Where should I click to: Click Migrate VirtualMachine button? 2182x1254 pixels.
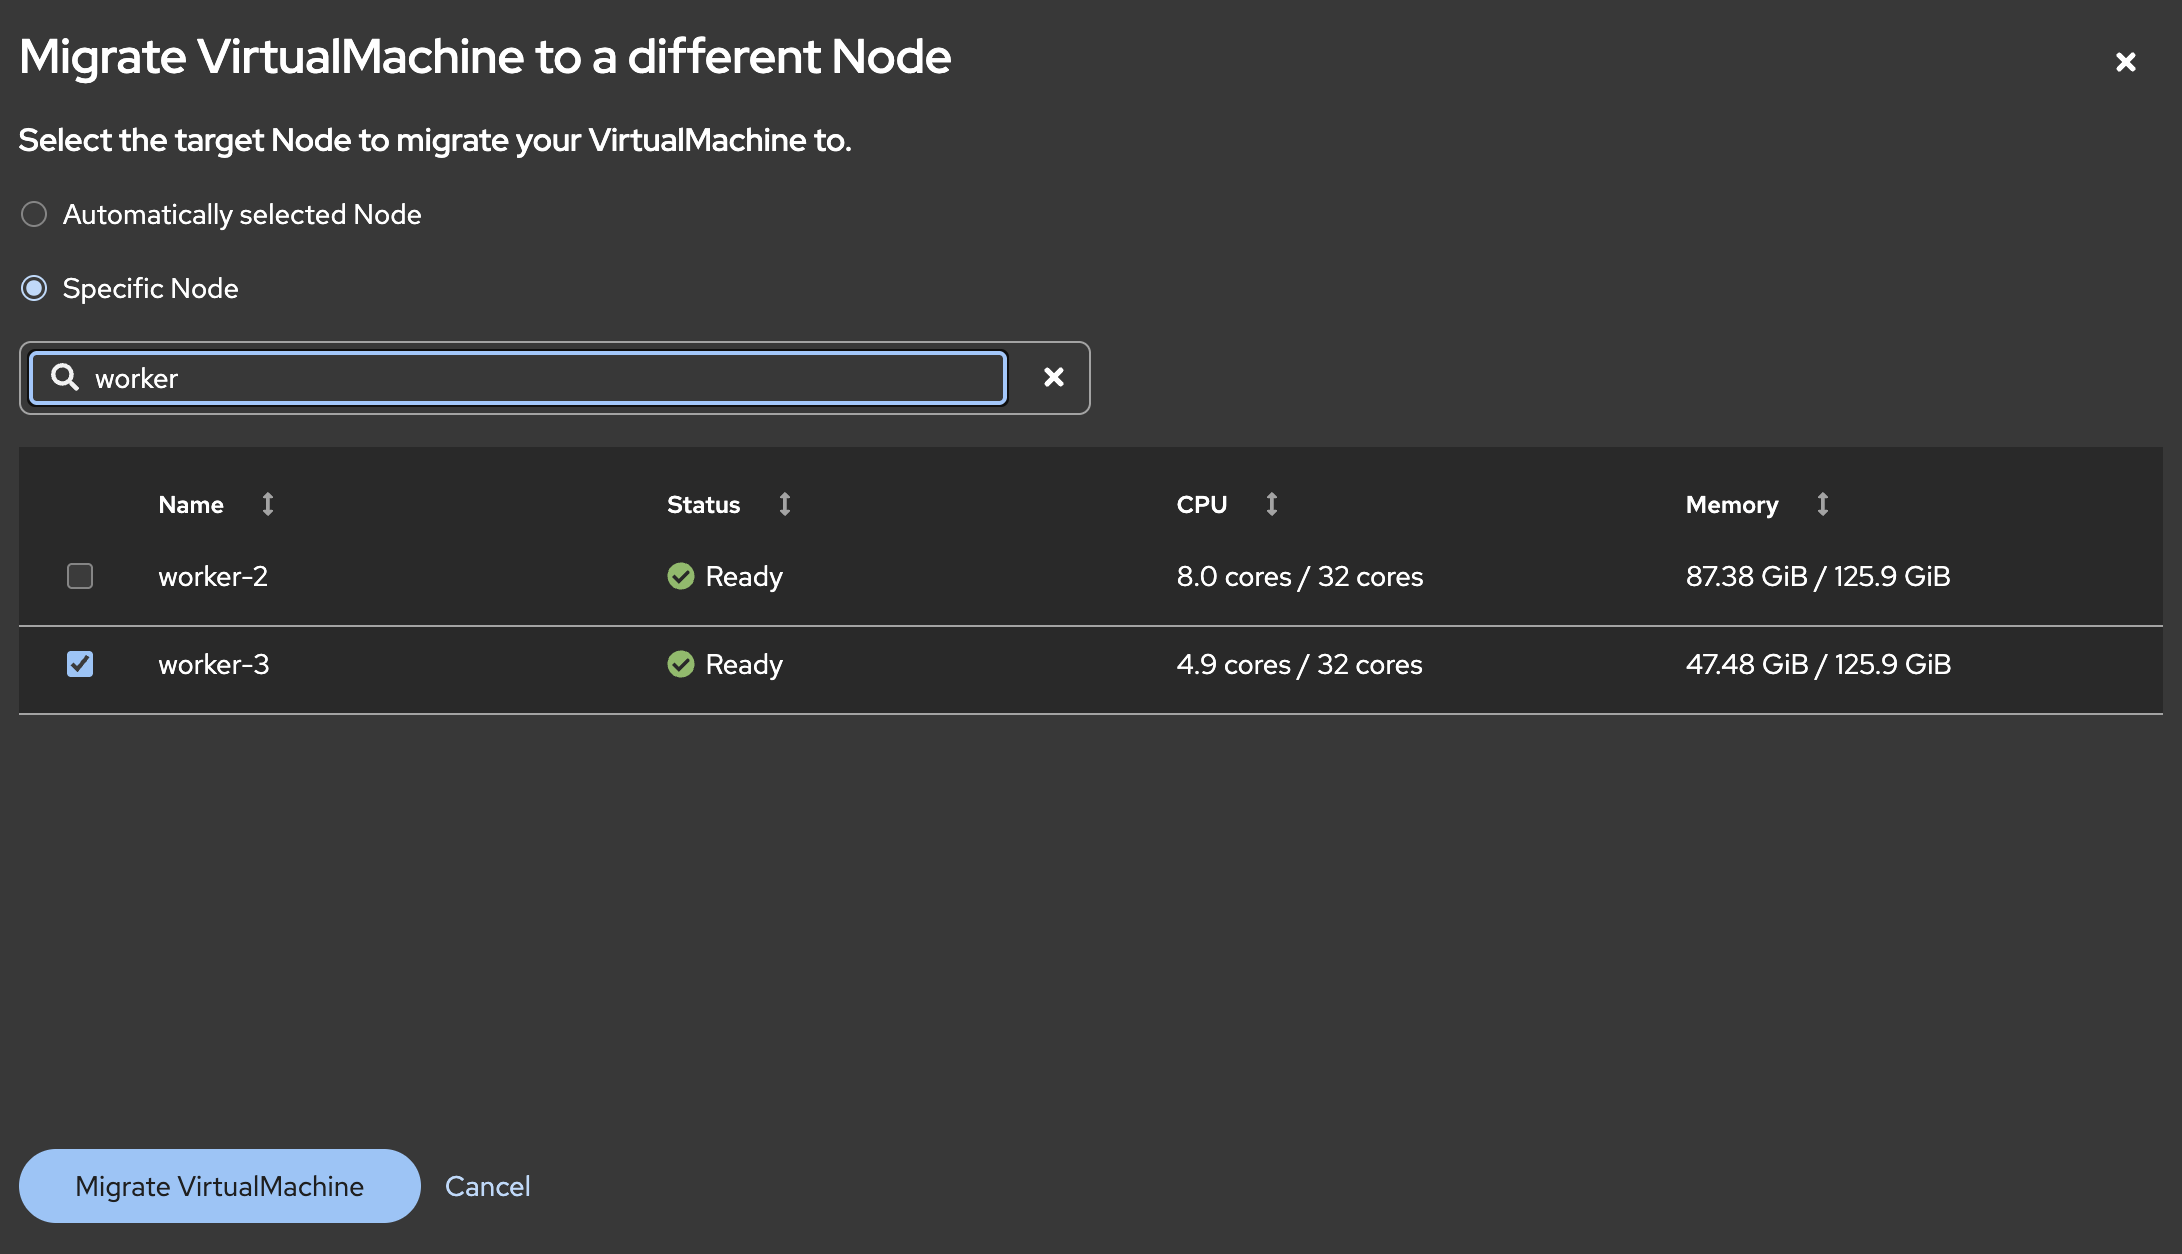219,1186
